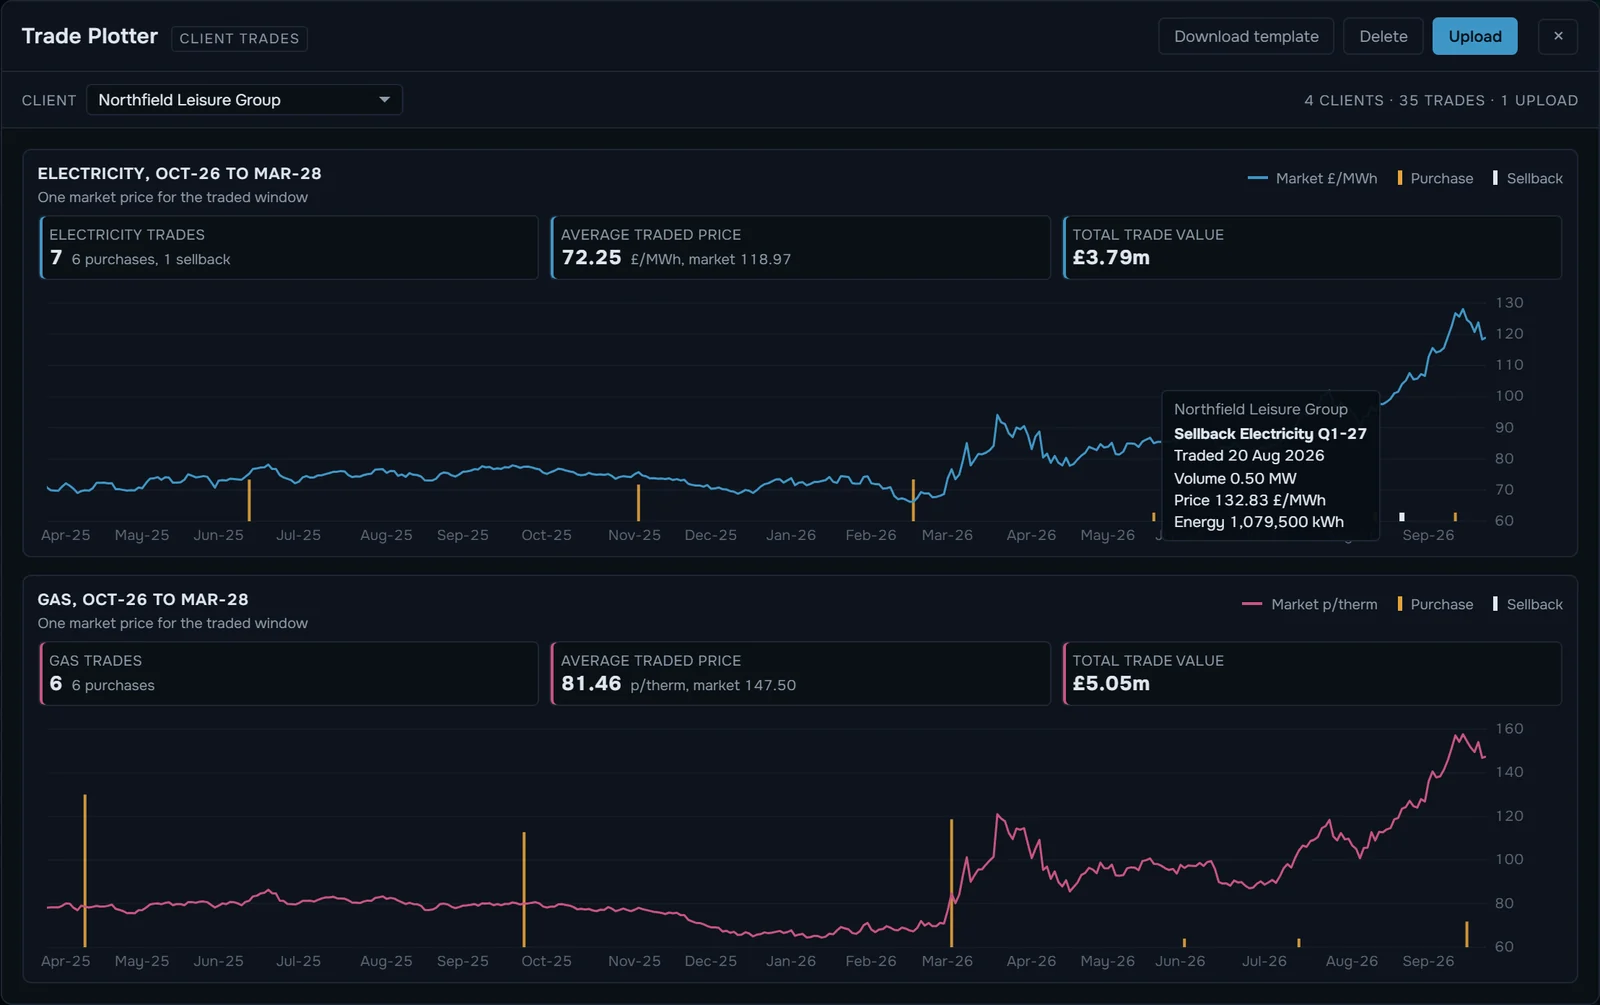Open the Northfield Leisure Group client dropdown
The height and width of the screenshot is (1005, 1600).
pyautogui.click(x=244, y=100)
